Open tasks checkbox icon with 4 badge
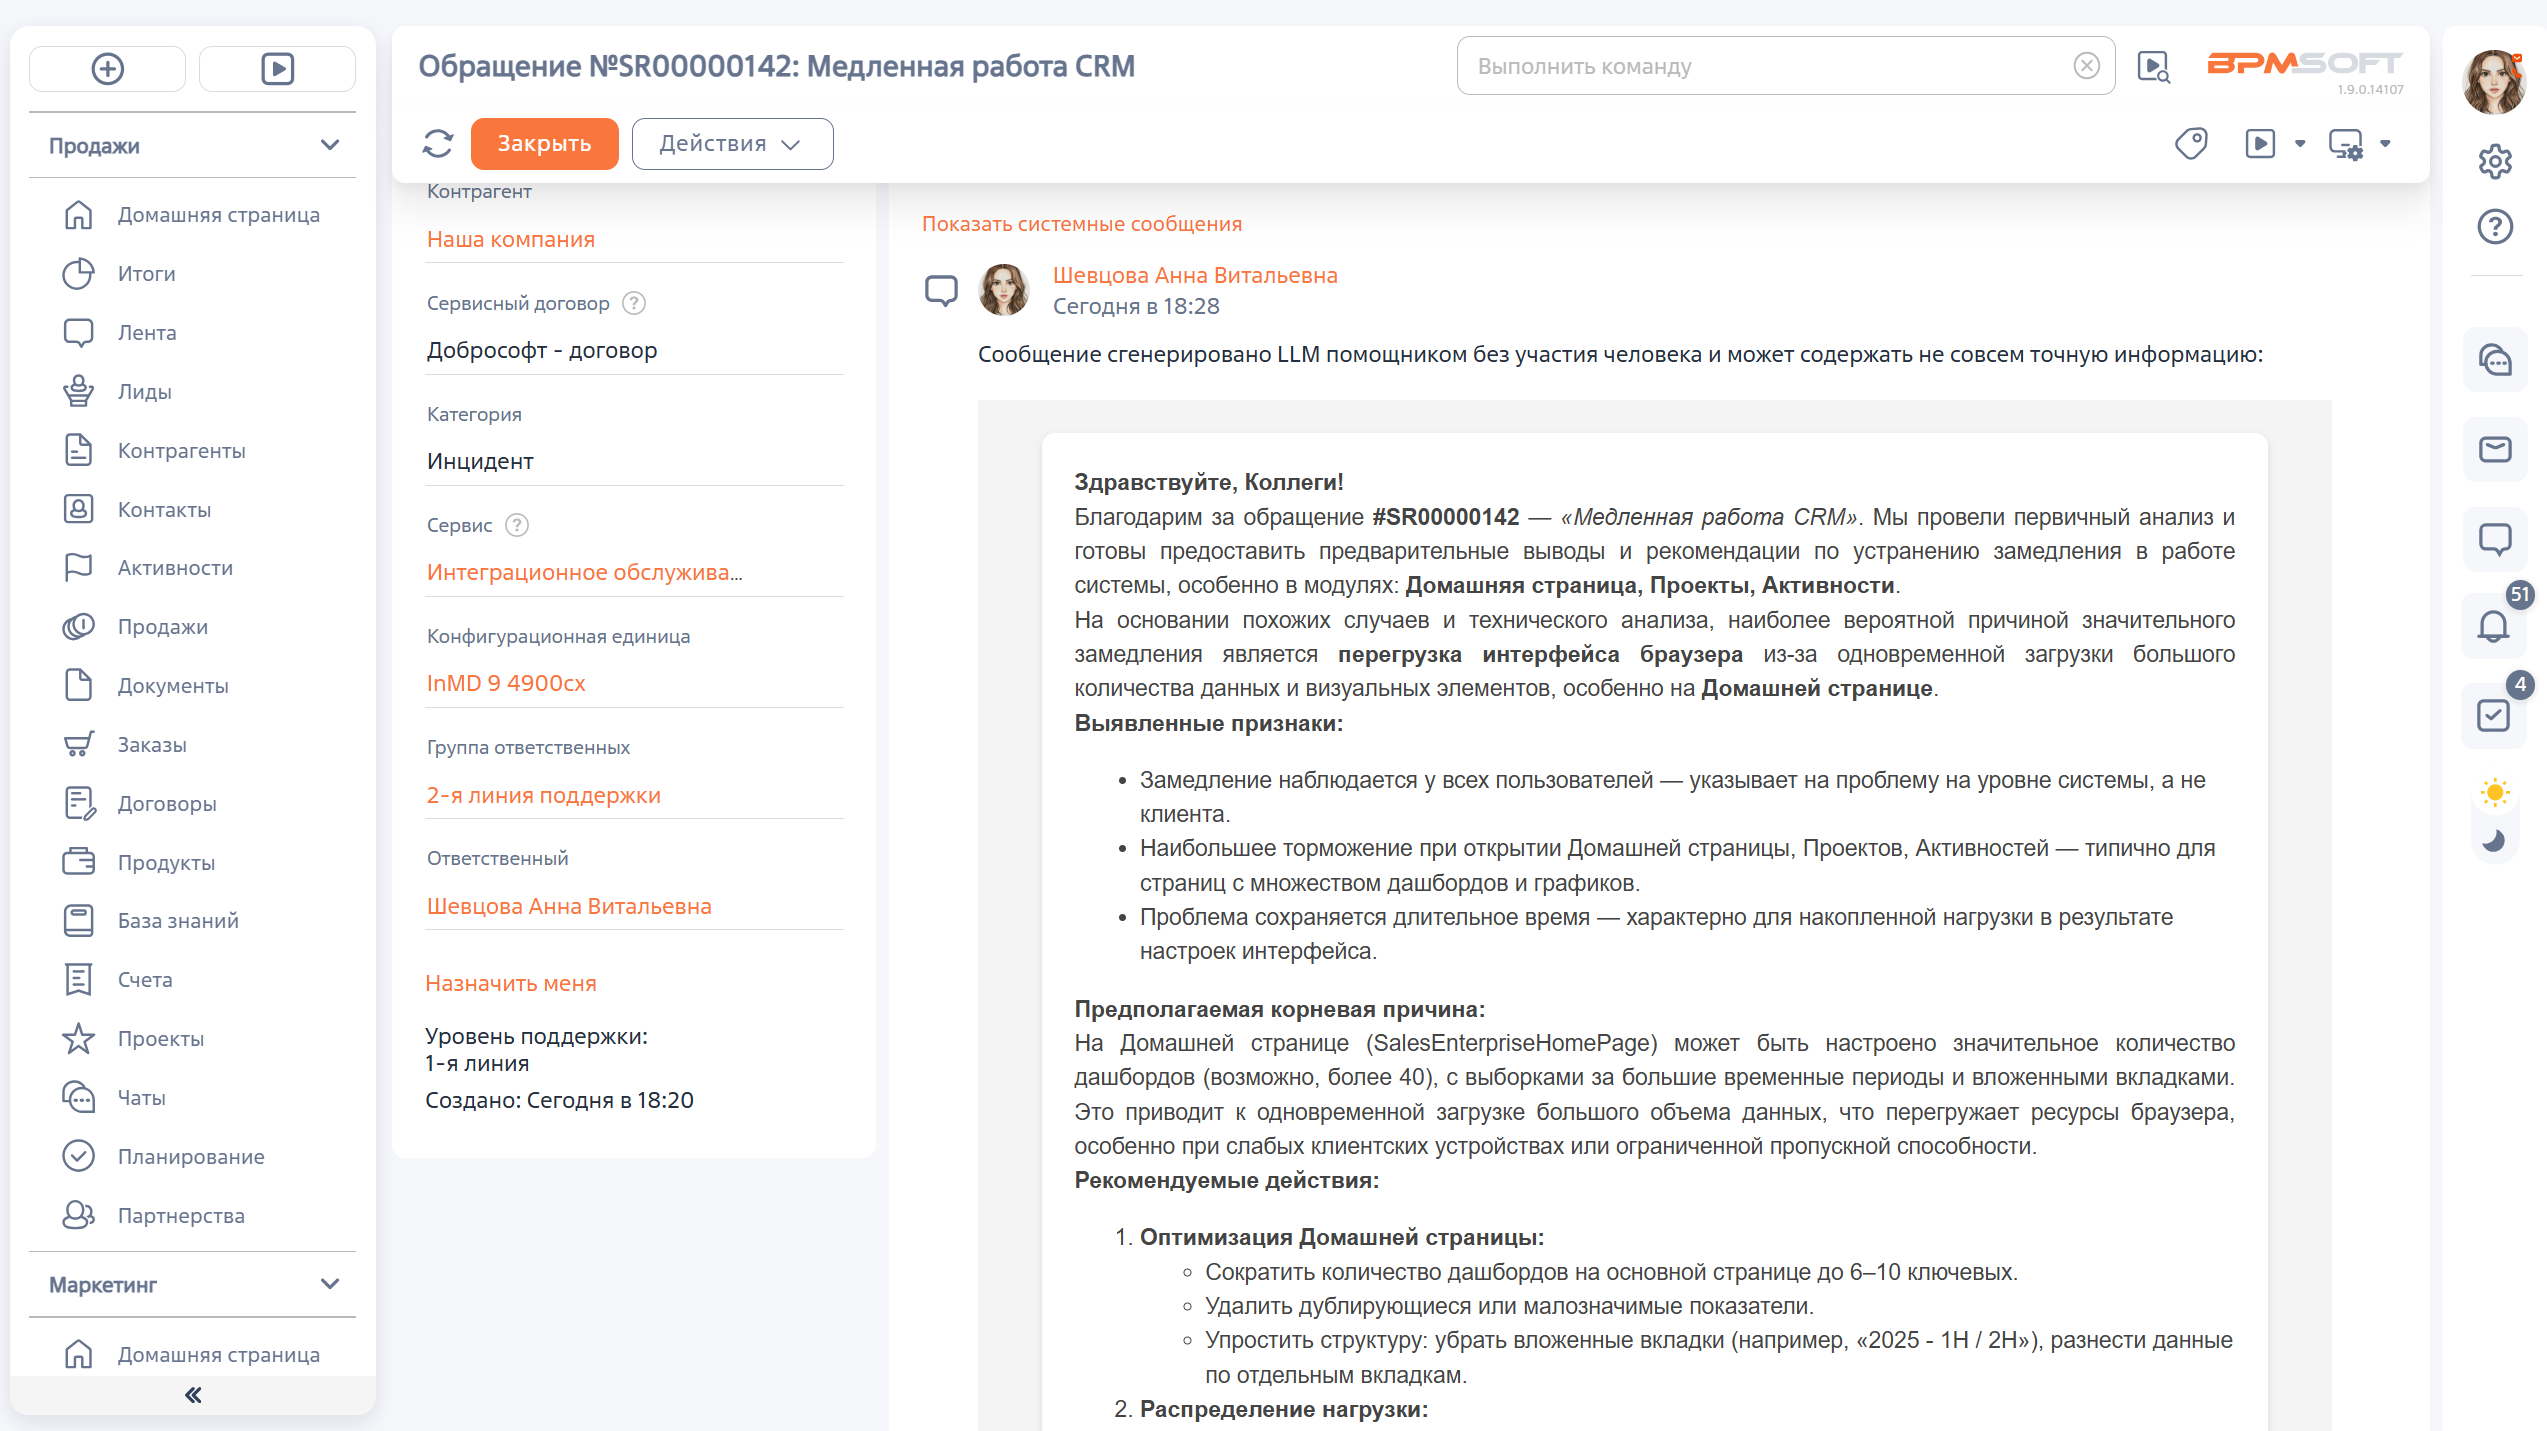The width and height of the screenshot is (2547, 1431). point(2495,716)
